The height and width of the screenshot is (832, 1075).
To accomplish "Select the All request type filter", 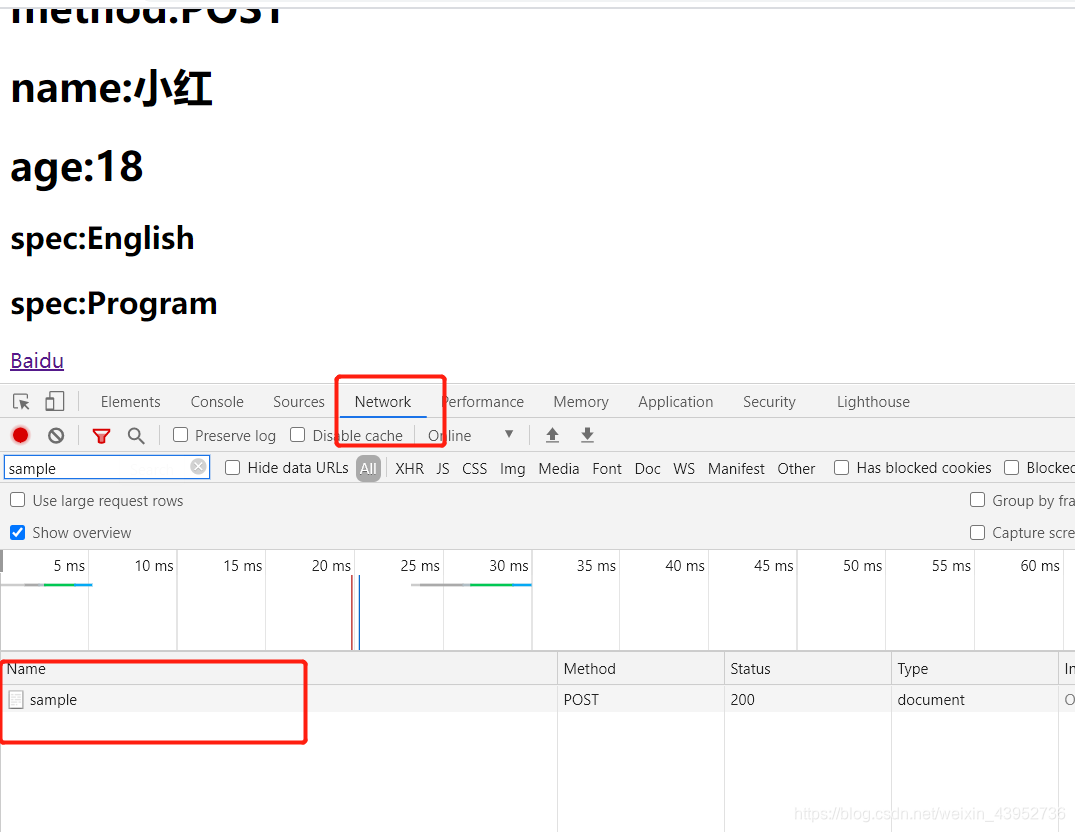I will point(368,469).
